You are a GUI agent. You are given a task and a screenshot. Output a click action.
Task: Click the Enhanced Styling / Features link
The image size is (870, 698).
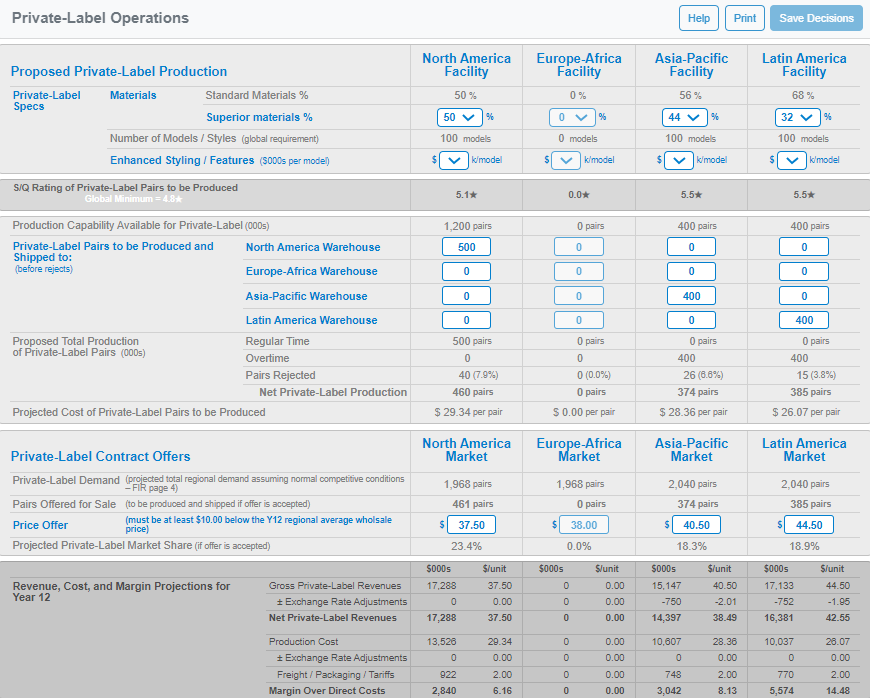[182, 160]
